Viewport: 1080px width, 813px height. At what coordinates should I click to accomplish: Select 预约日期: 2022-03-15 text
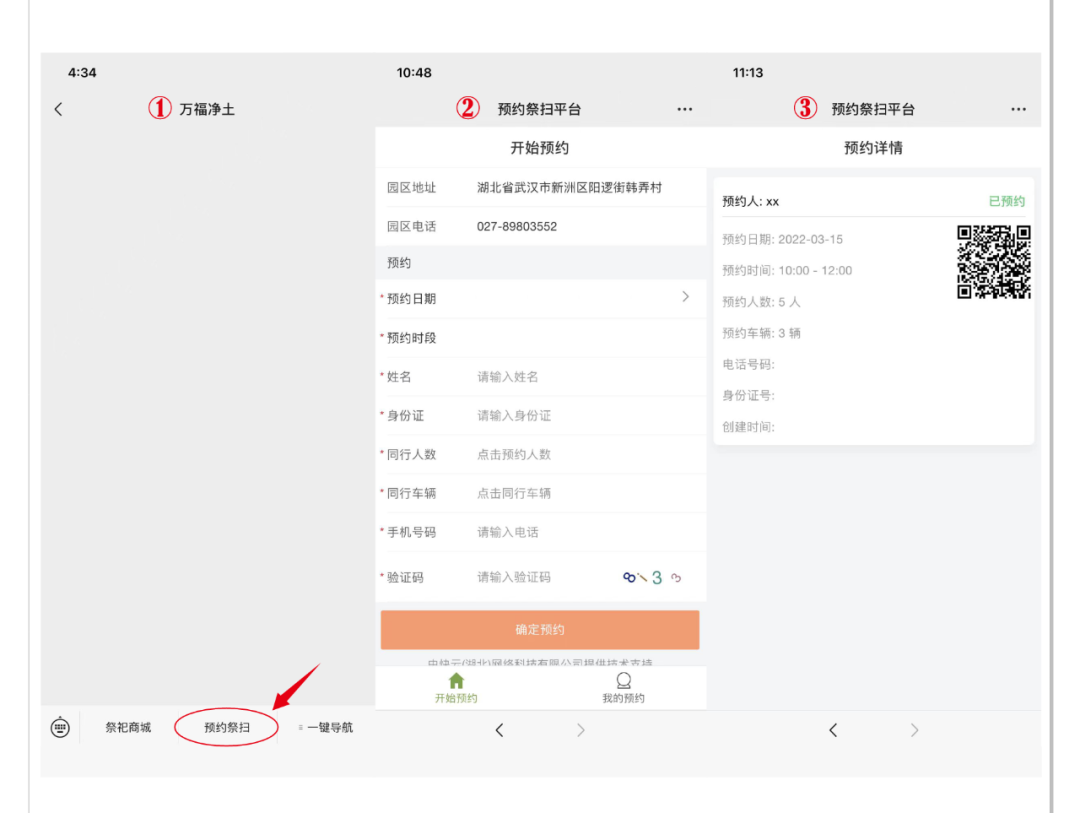(782, 239)
